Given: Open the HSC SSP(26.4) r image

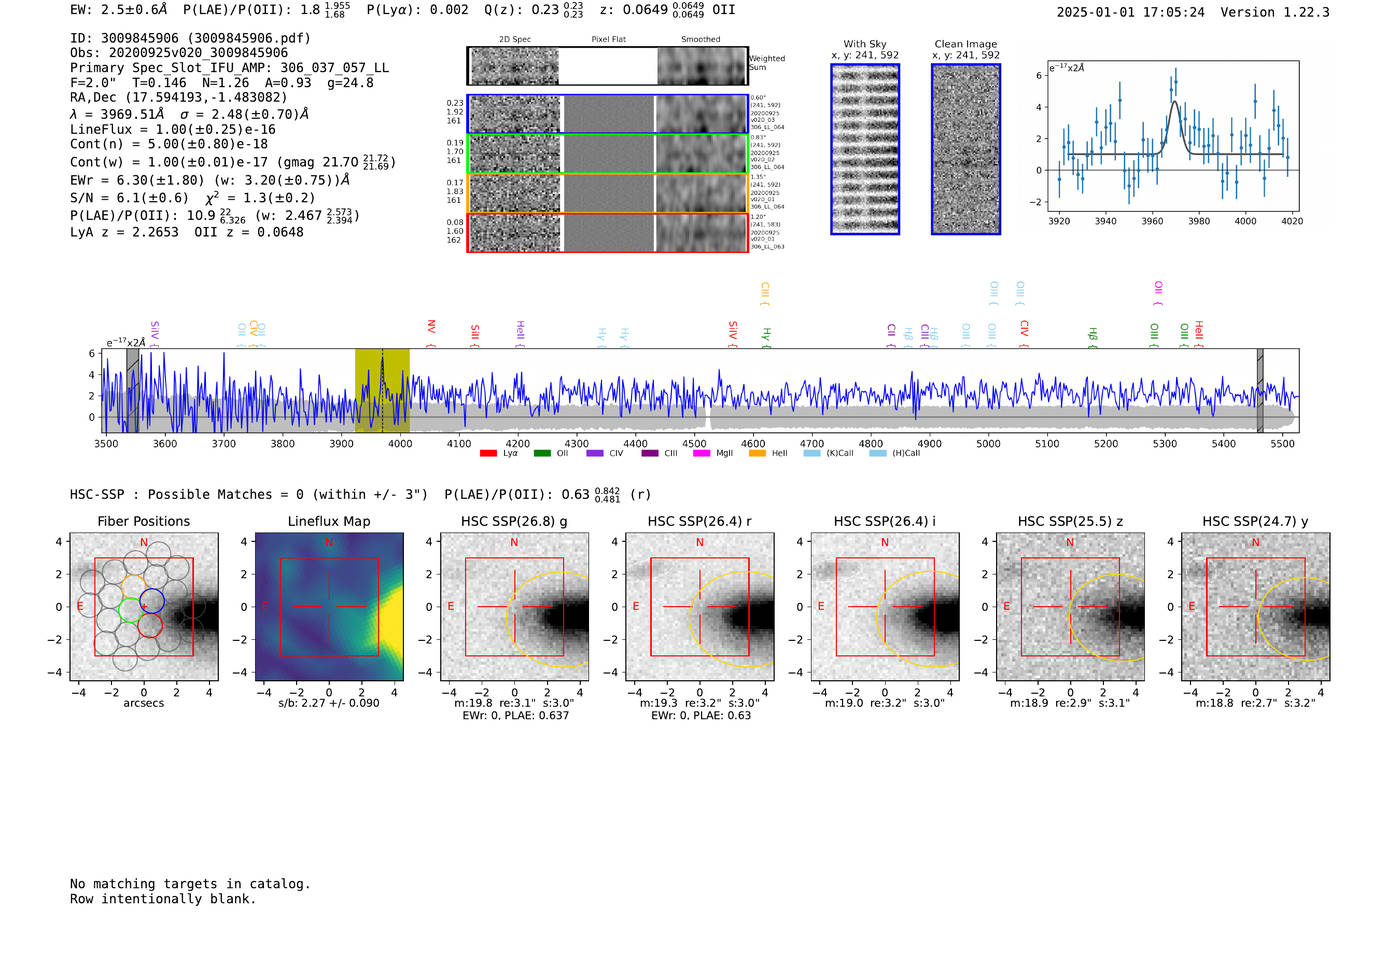Looking at the screenshot, I should [x=700, y=607].
